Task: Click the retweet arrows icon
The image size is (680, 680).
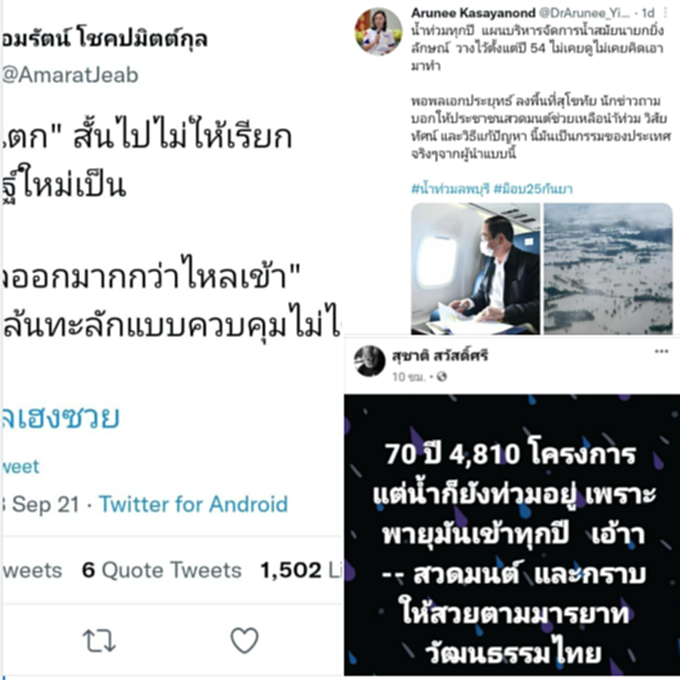Action: click(x=99, y=641)
